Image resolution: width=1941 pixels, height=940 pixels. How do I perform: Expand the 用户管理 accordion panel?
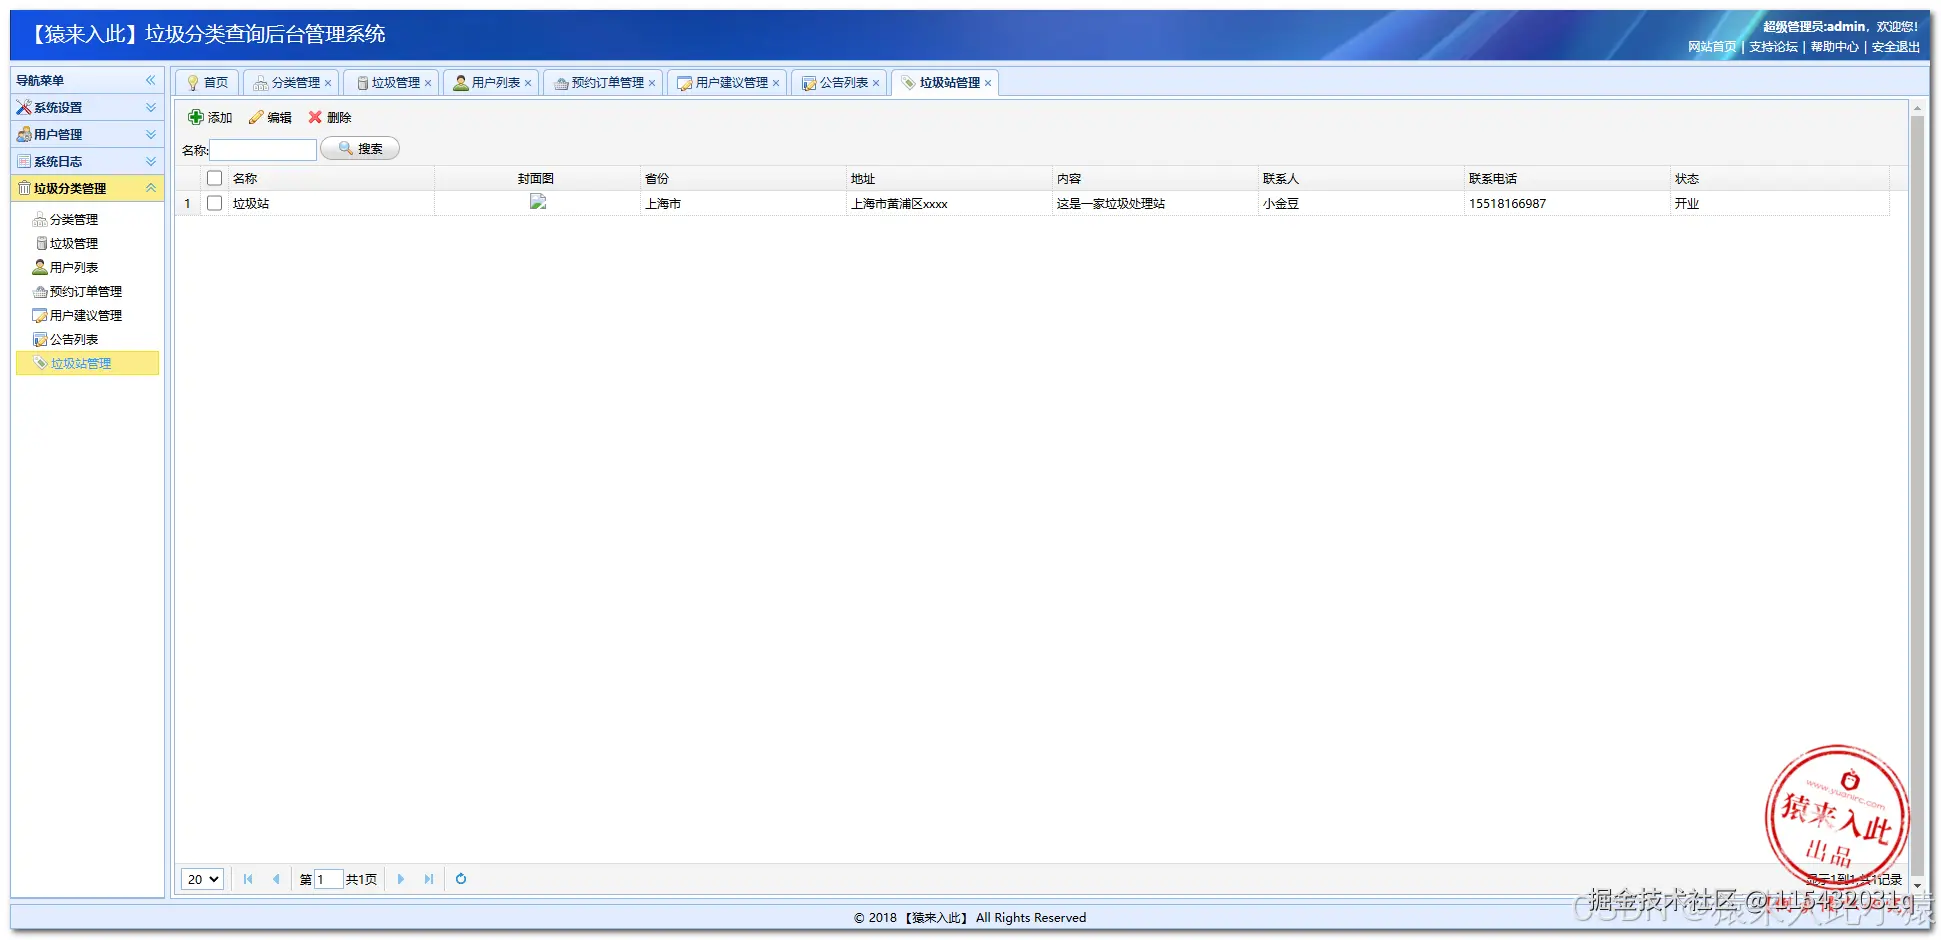[x=87, y=134]
